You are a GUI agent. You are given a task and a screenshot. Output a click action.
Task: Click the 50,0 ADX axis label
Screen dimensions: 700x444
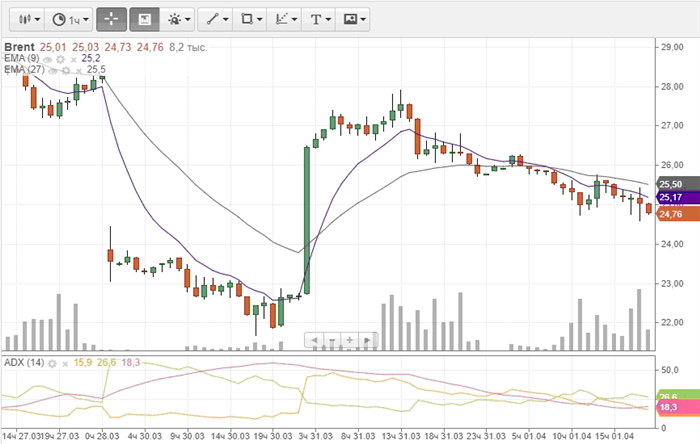670,370
